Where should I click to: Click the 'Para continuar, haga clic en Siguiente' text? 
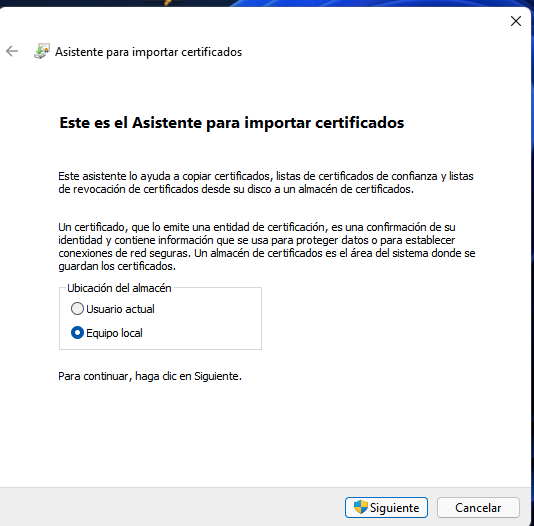coord(150,376)
